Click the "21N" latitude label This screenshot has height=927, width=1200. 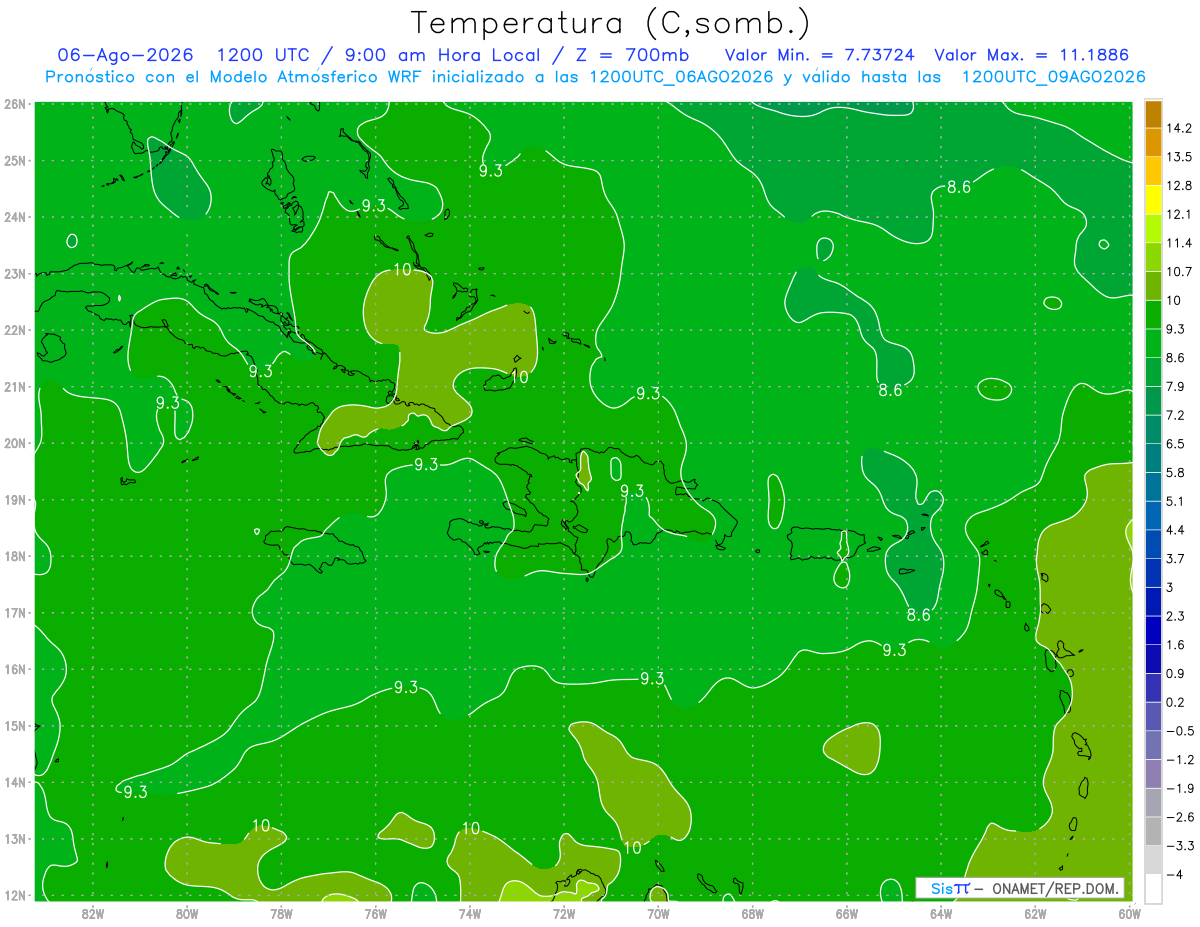[x=15, y=386]
